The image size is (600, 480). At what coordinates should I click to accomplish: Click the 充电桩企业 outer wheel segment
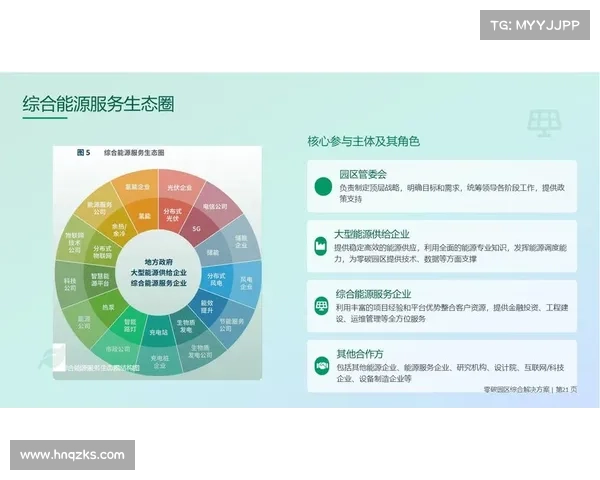(159, 362)
